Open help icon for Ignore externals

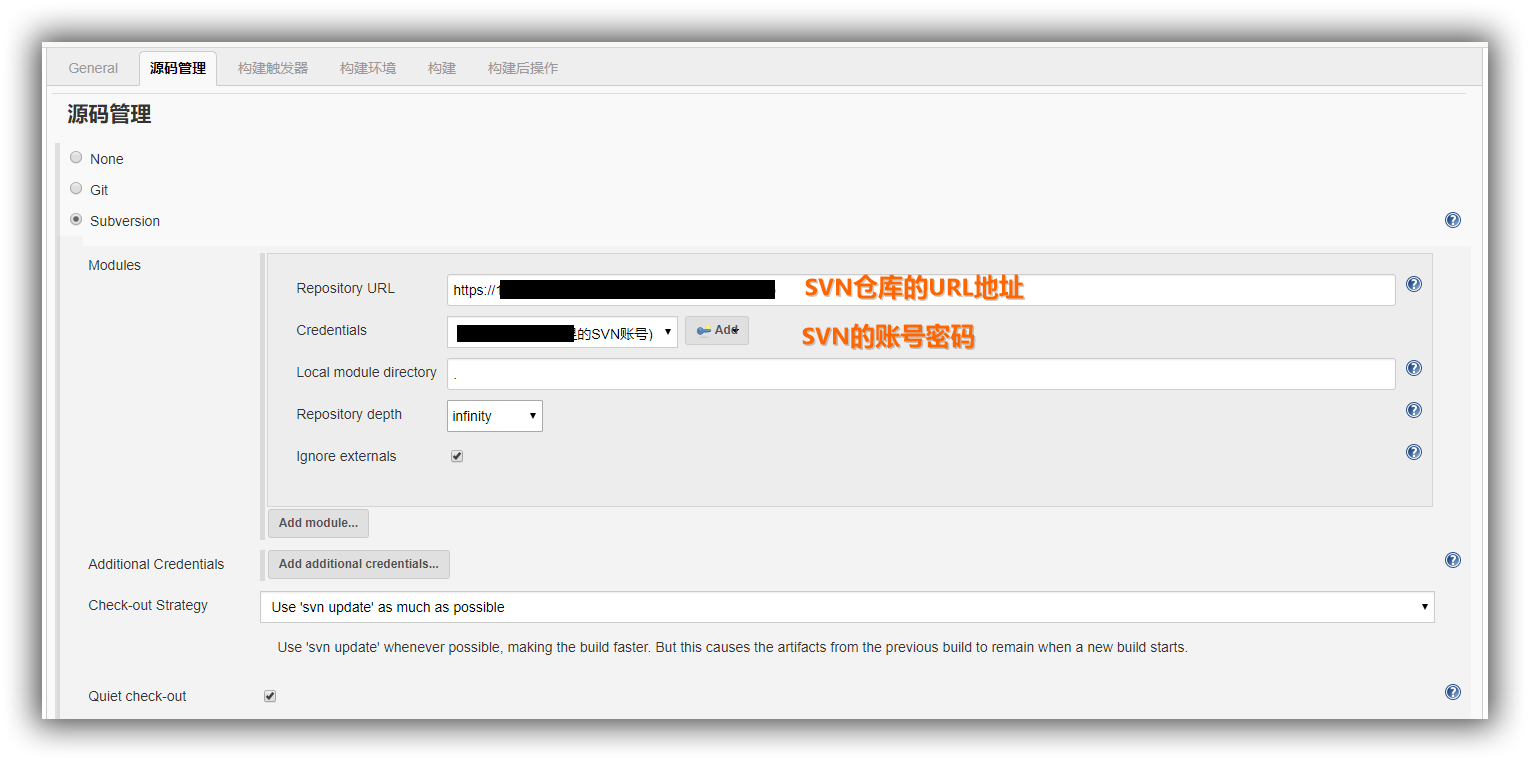[1413, 452]
